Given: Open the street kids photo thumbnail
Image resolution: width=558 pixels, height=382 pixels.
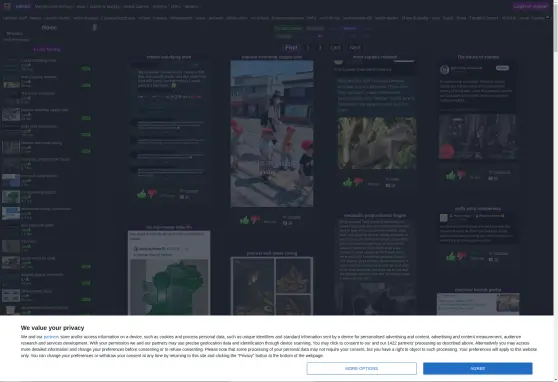Looking at the screenshot, I should tap(272, 134).
